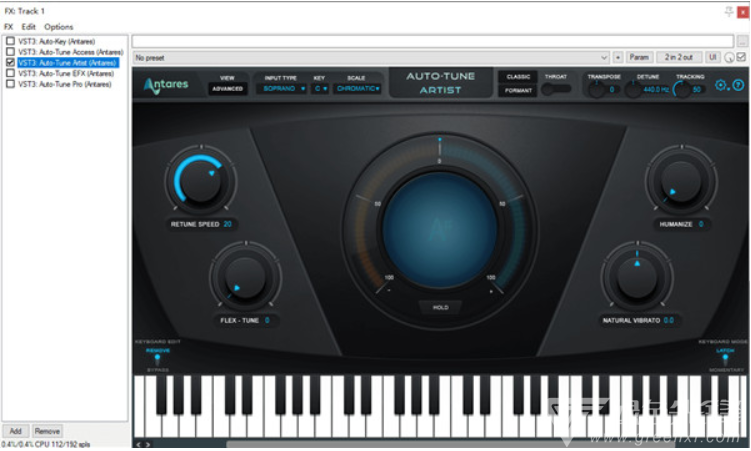
Task: Select VST3: Auto-Tune Access (Antares) in list
Action: [x=71, y=52]
